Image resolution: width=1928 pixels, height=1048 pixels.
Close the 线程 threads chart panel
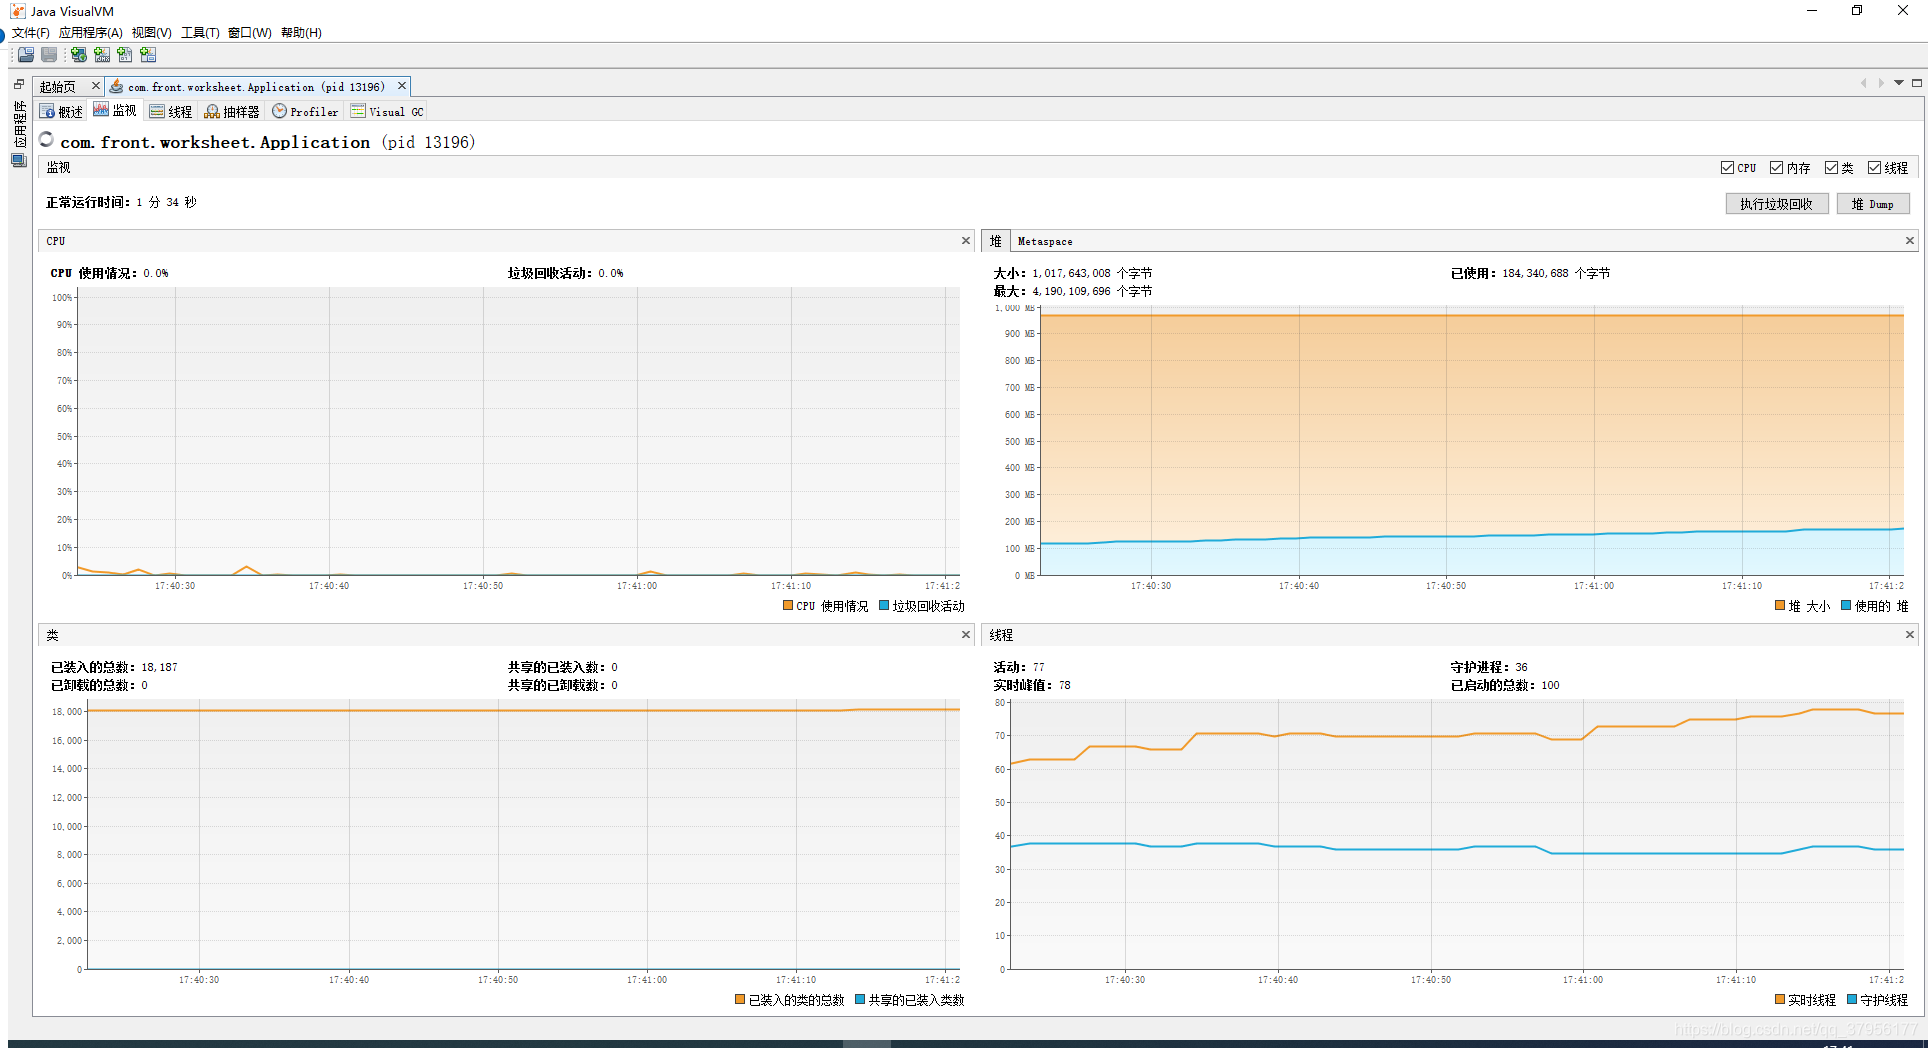coord(1909,635)
